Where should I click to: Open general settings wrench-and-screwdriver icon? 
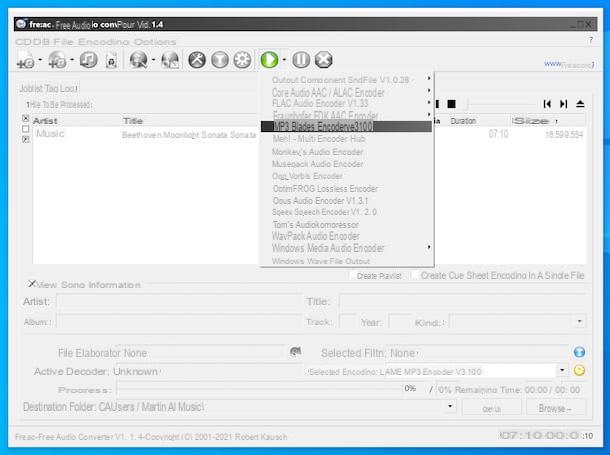pos(197,60)
